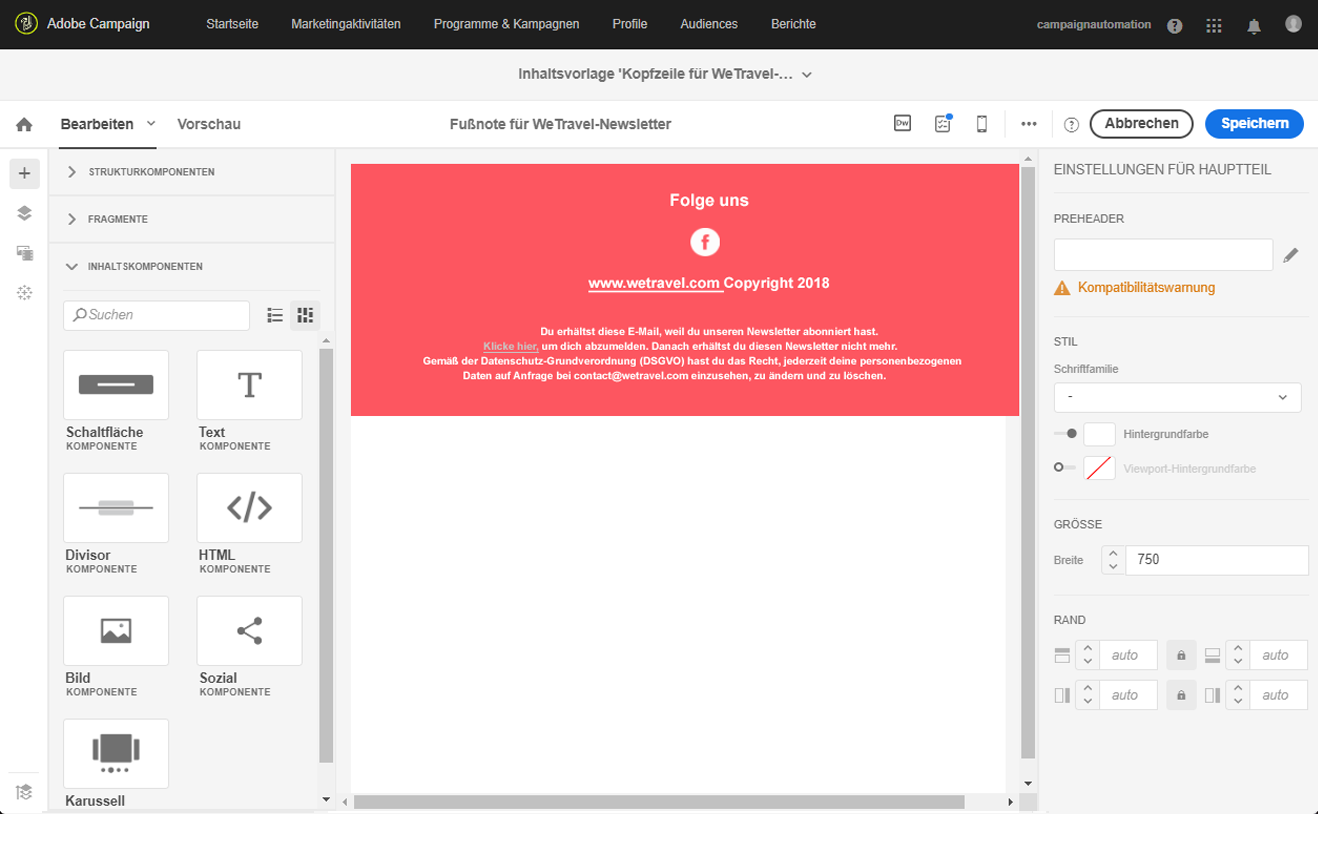1318x849 pixels.
Task: Show notifications via the bell icon
Action: [x=1254, y=25]
